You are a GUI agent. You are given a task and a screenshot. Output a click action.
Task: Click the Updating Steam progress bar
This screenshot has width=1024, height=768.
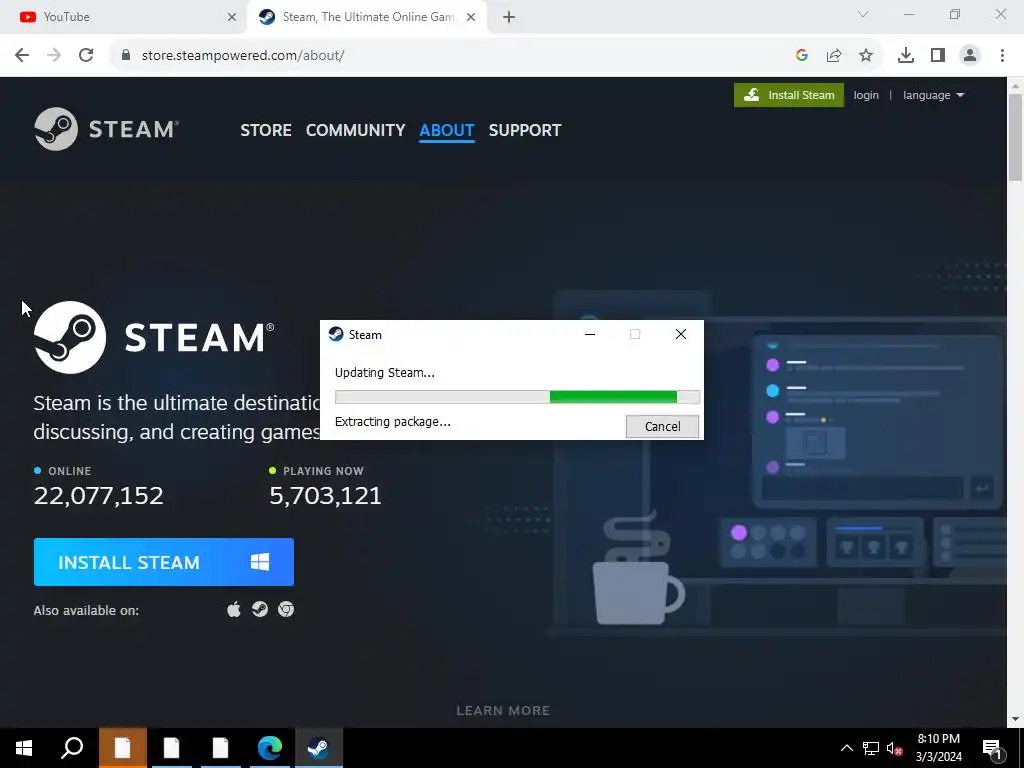[x=517, y=396]
